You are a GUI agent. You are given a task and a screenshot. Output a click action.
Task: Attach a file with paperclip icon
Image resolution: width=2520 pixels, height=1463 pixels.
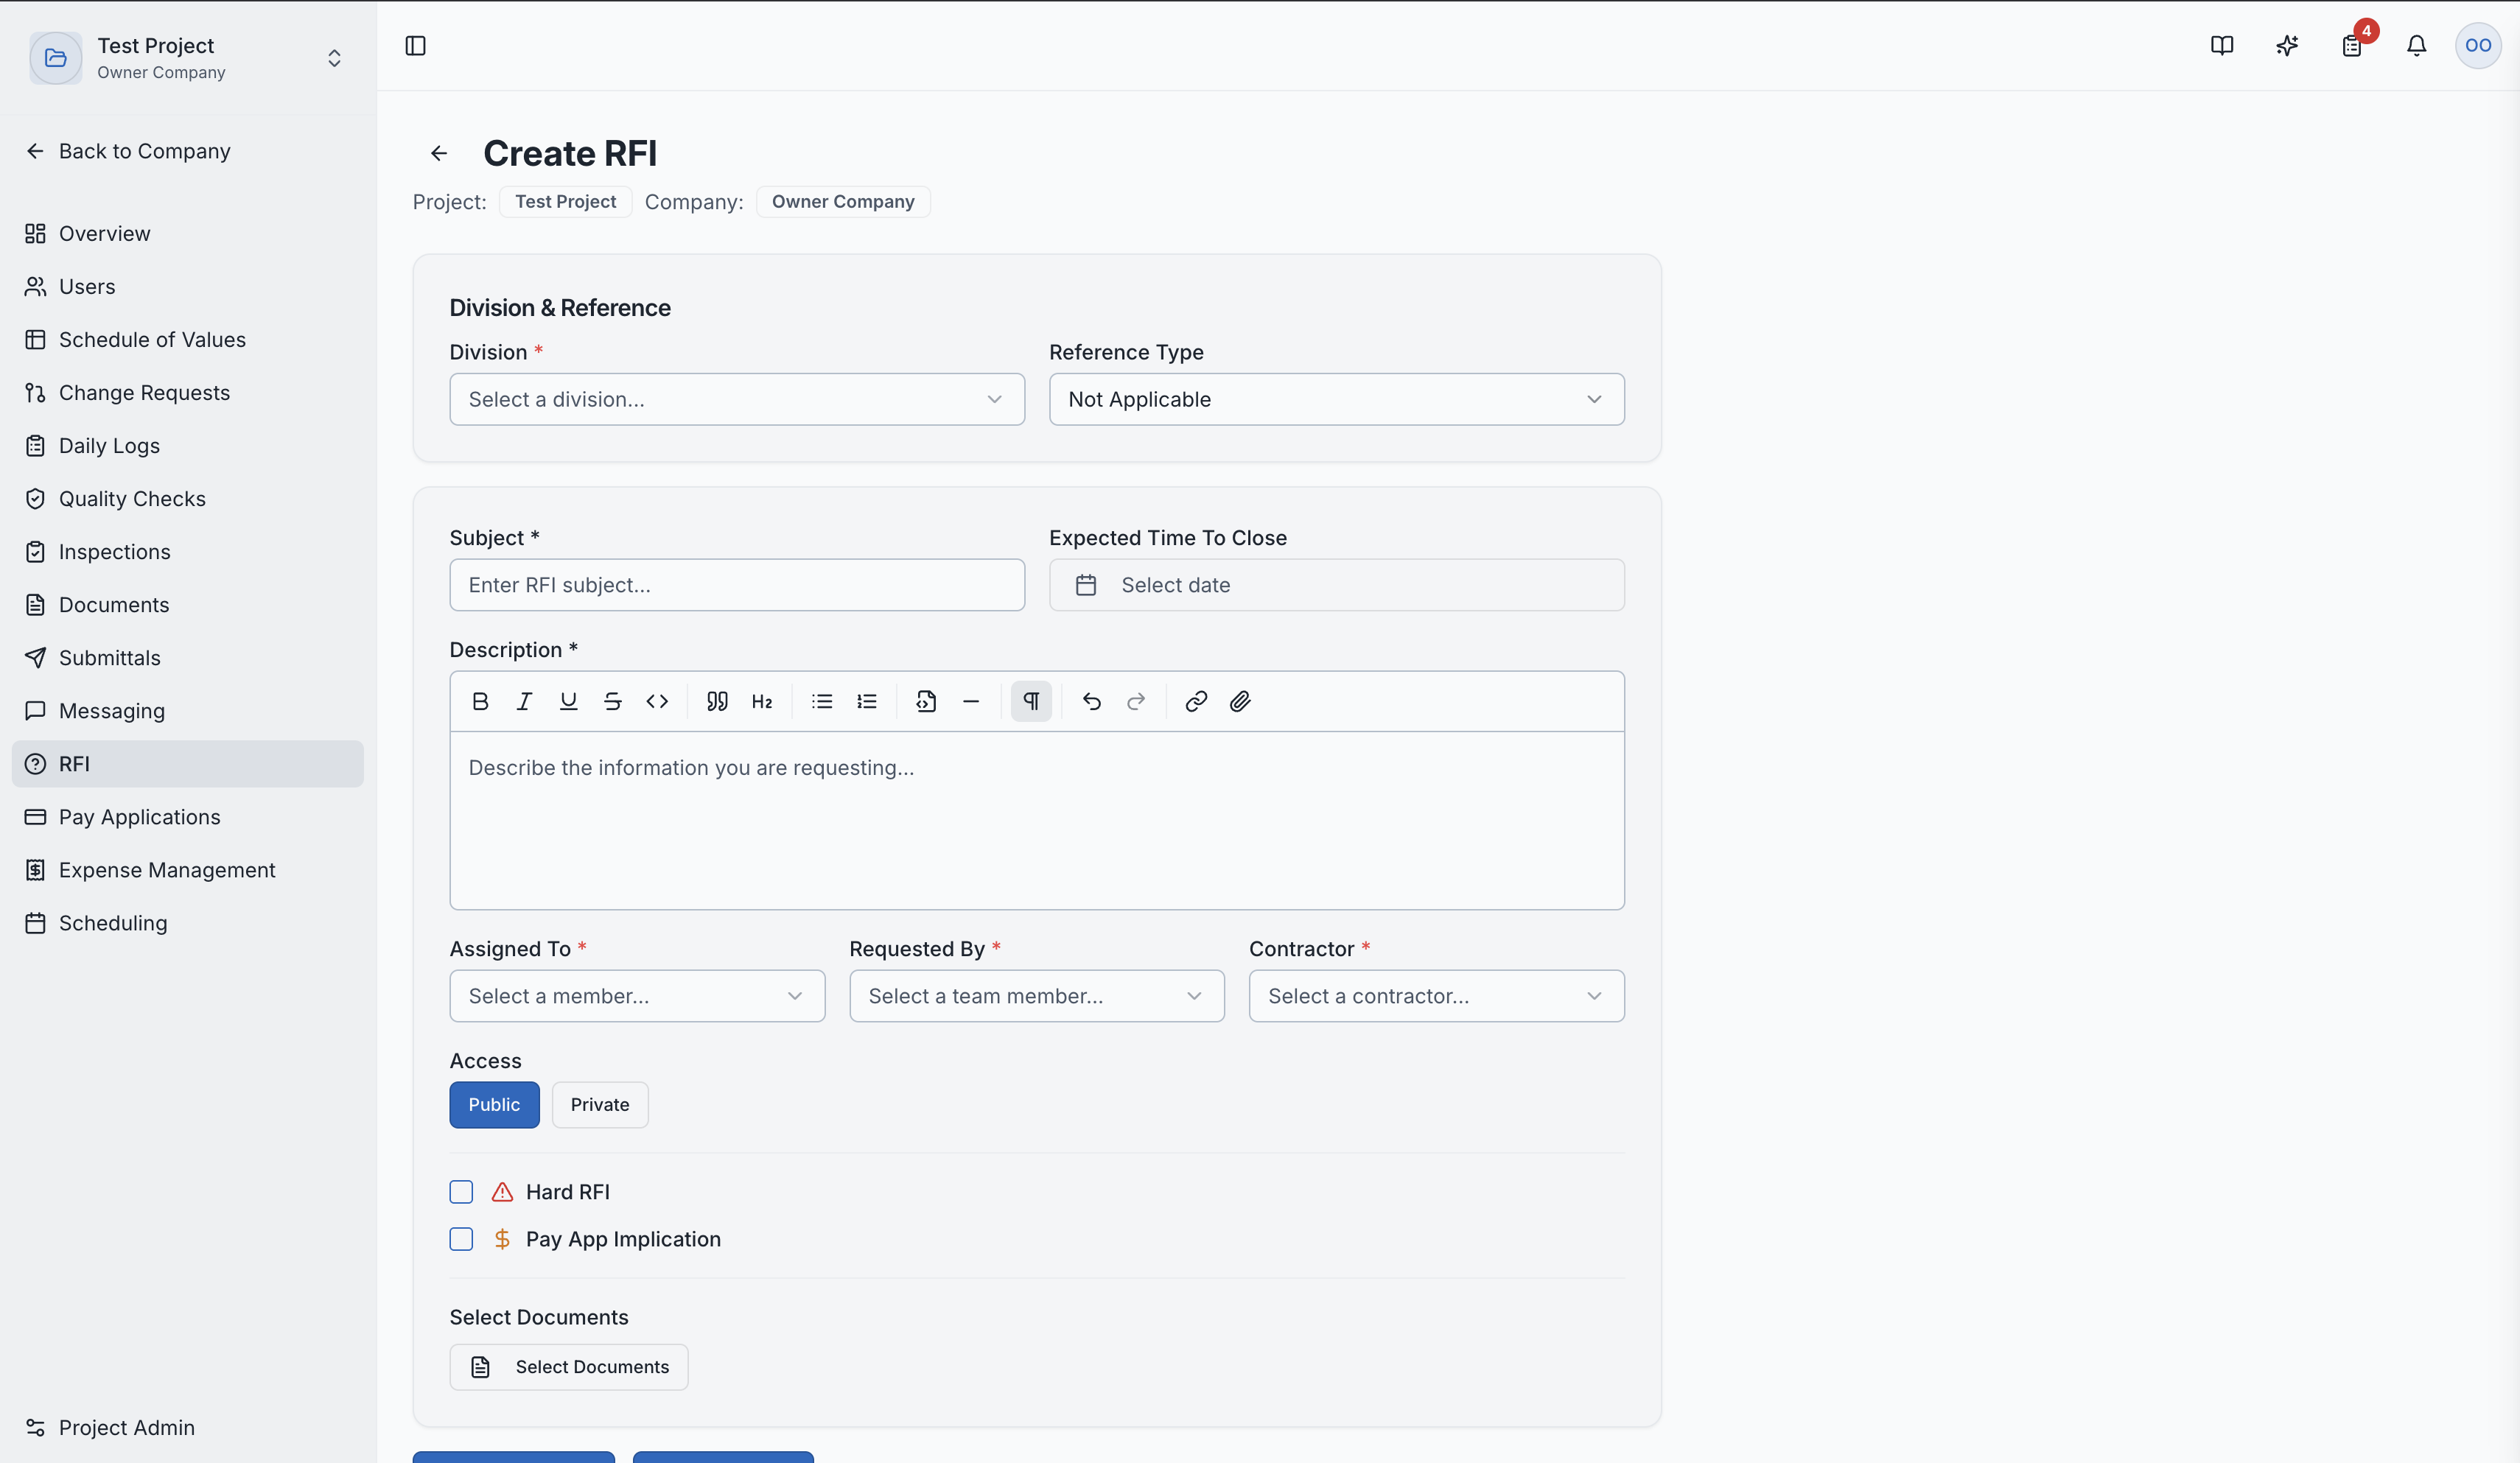click(x=1240, y=702)
